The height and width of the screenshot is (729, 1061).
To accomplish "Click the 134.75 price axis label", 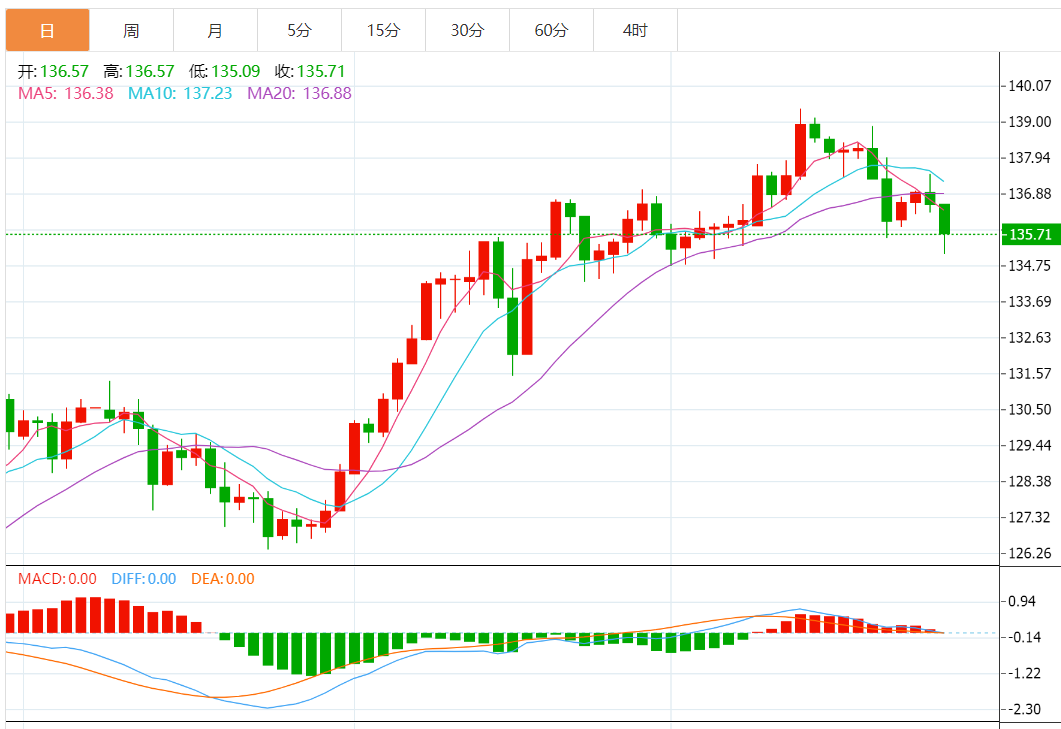I will (x=1030, y=265).
